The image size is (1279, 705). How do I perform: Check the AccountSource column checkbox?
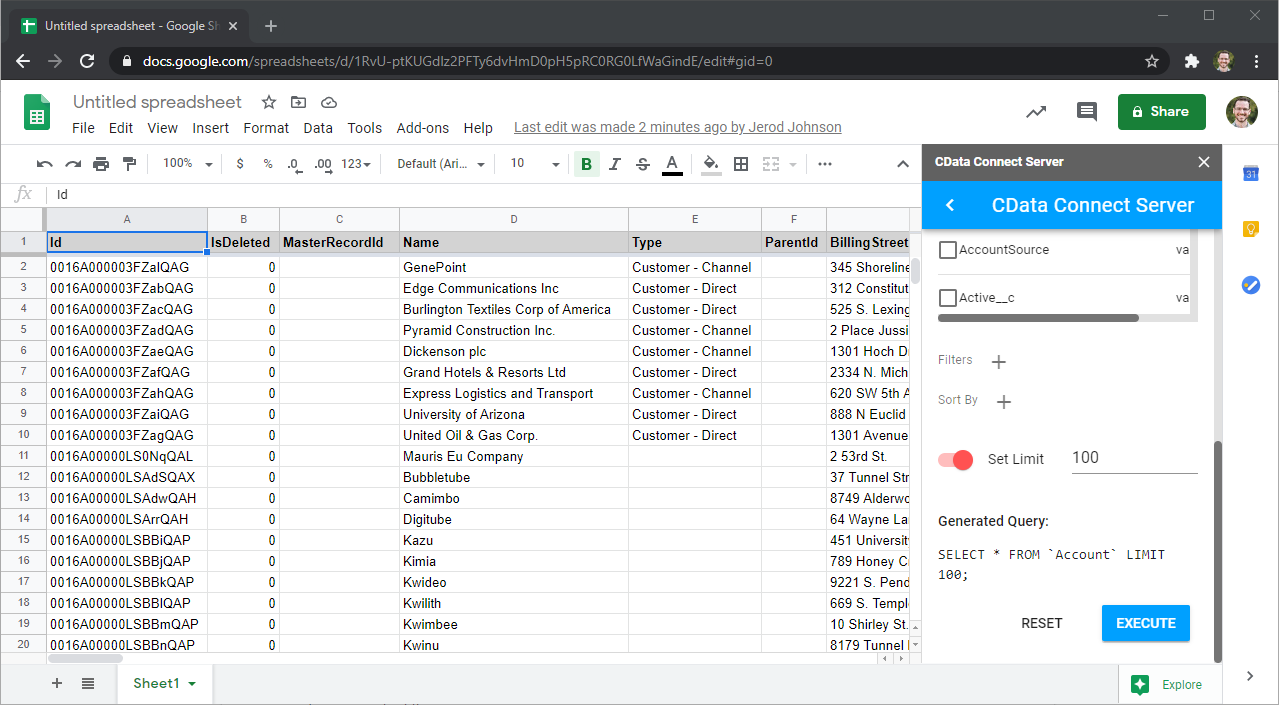click(948, 250)
